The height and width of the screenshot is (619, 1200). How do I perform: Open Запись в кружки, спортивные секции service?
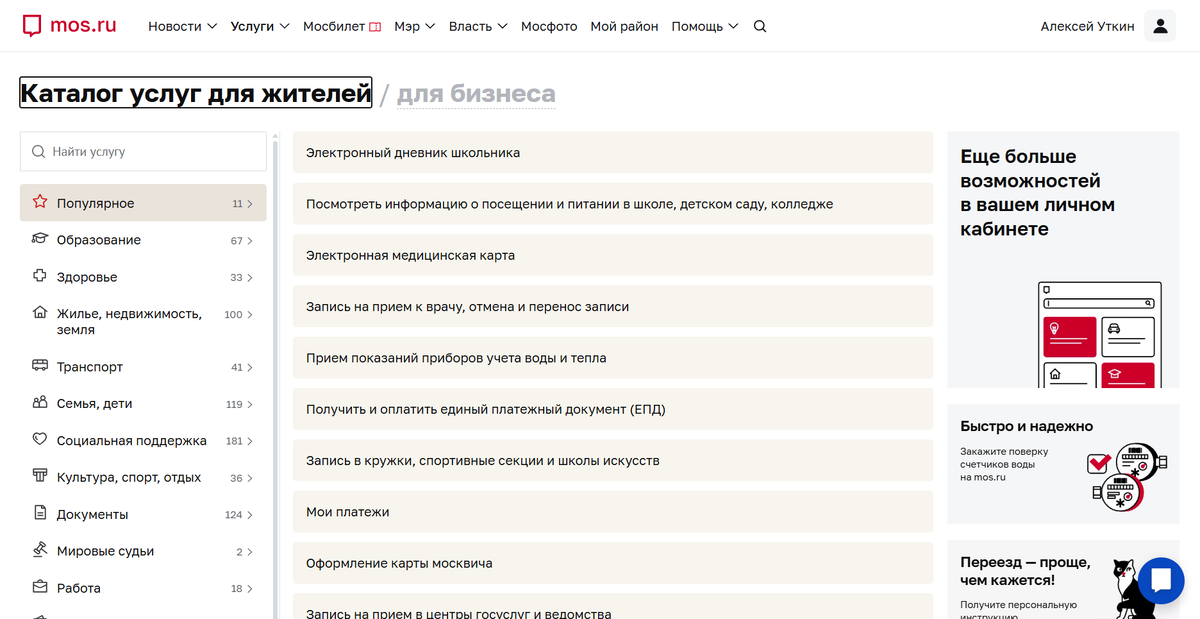click(613, 461)
